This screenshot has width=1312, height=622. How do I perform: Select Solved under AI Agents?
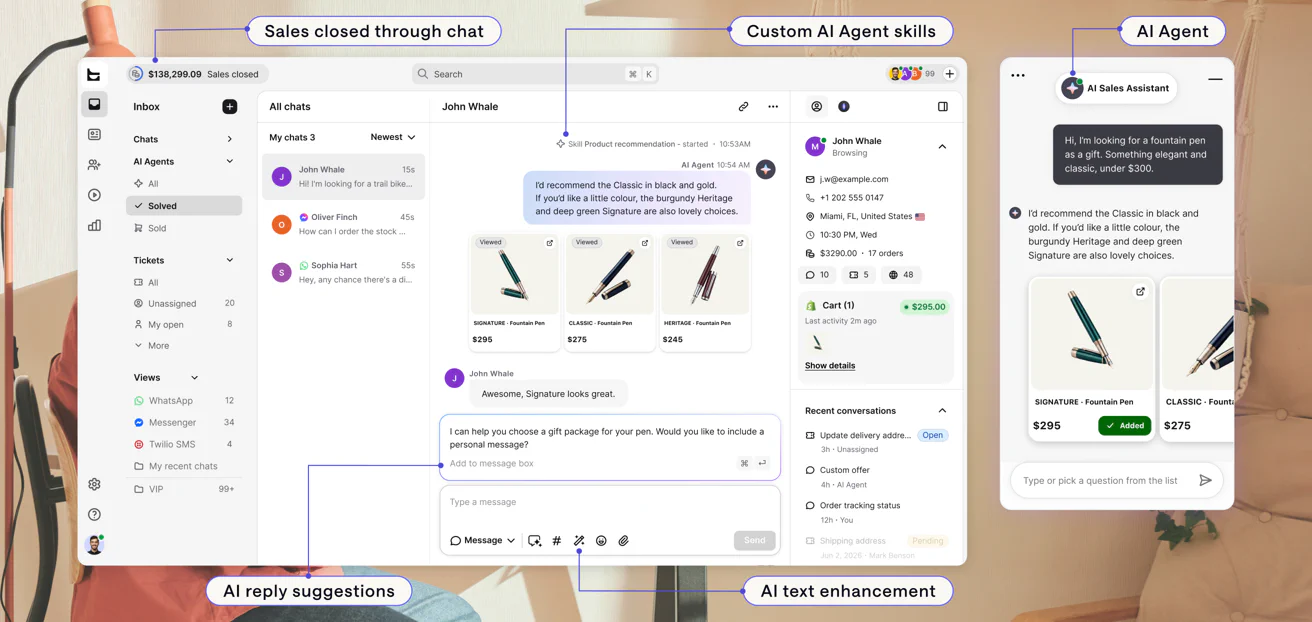pos(184,205)
